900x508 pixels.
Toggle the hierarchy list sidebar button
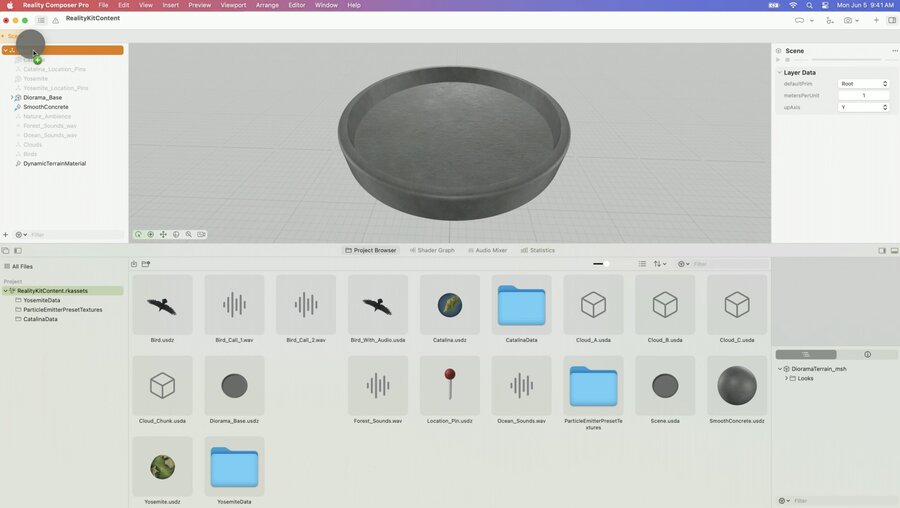[x=41, y=21]
